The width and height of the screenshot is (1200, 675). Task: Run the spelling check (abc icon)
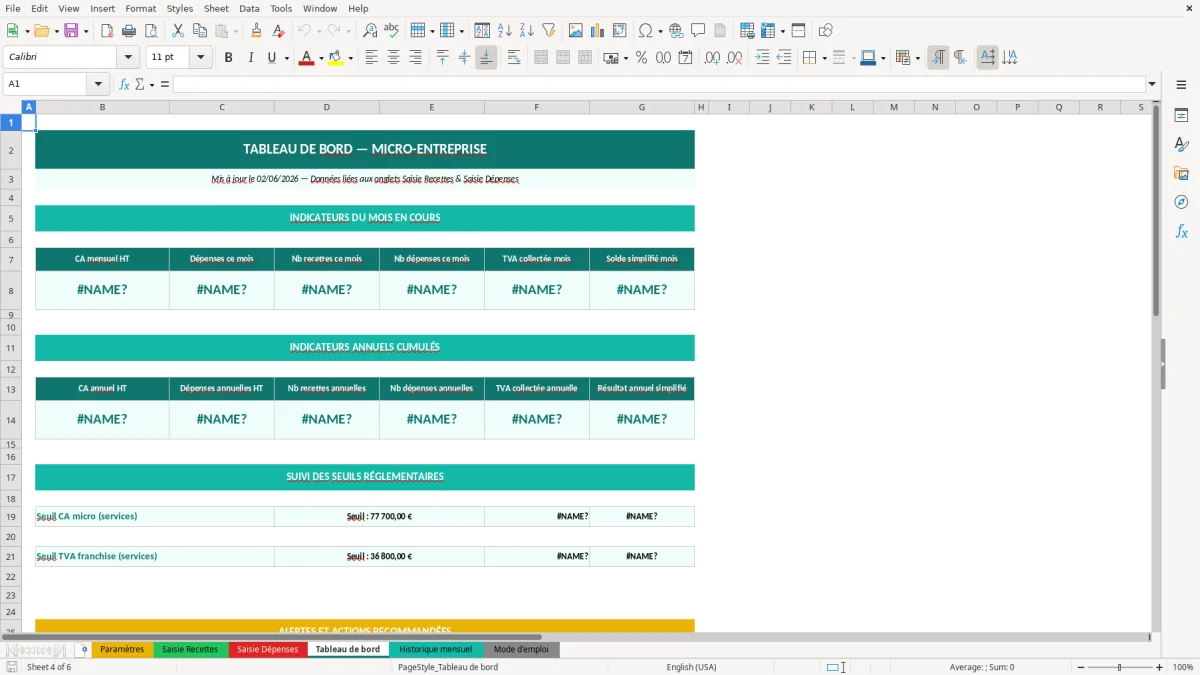[x=391, y=31]
